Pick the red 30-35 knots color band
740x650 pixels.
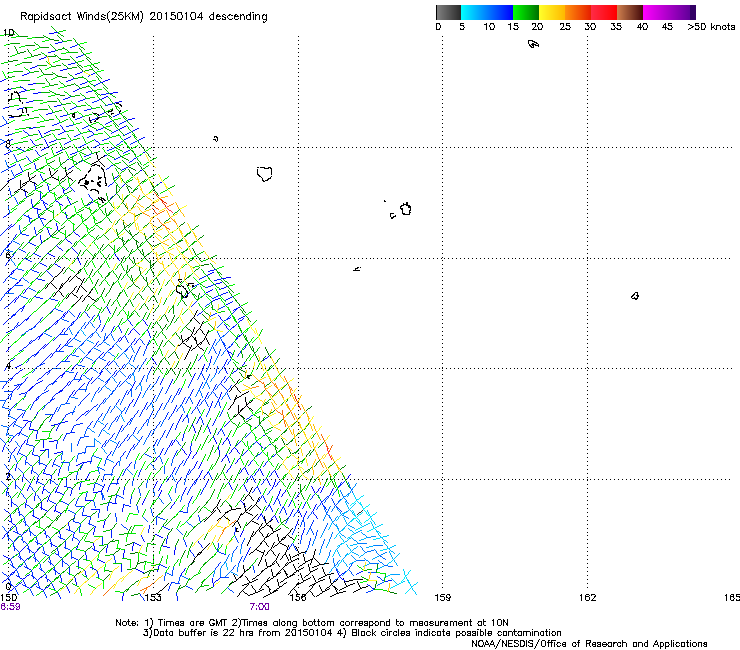point(604,12)
